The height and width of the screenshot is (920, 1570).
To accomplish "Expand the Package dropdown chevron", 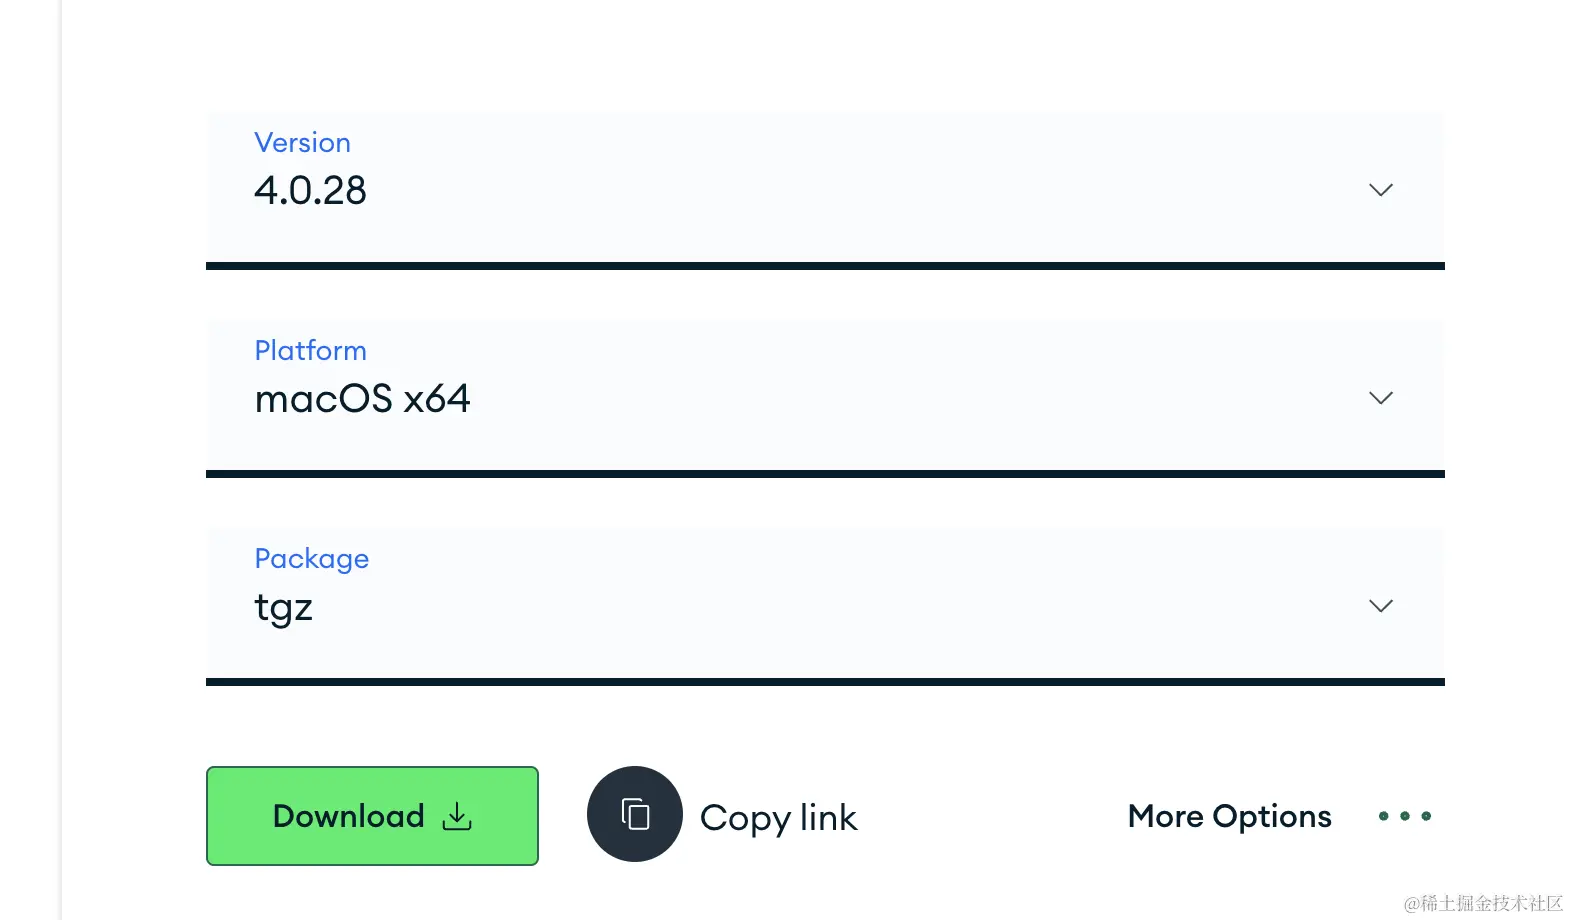I will click(x=1380, y=606).
